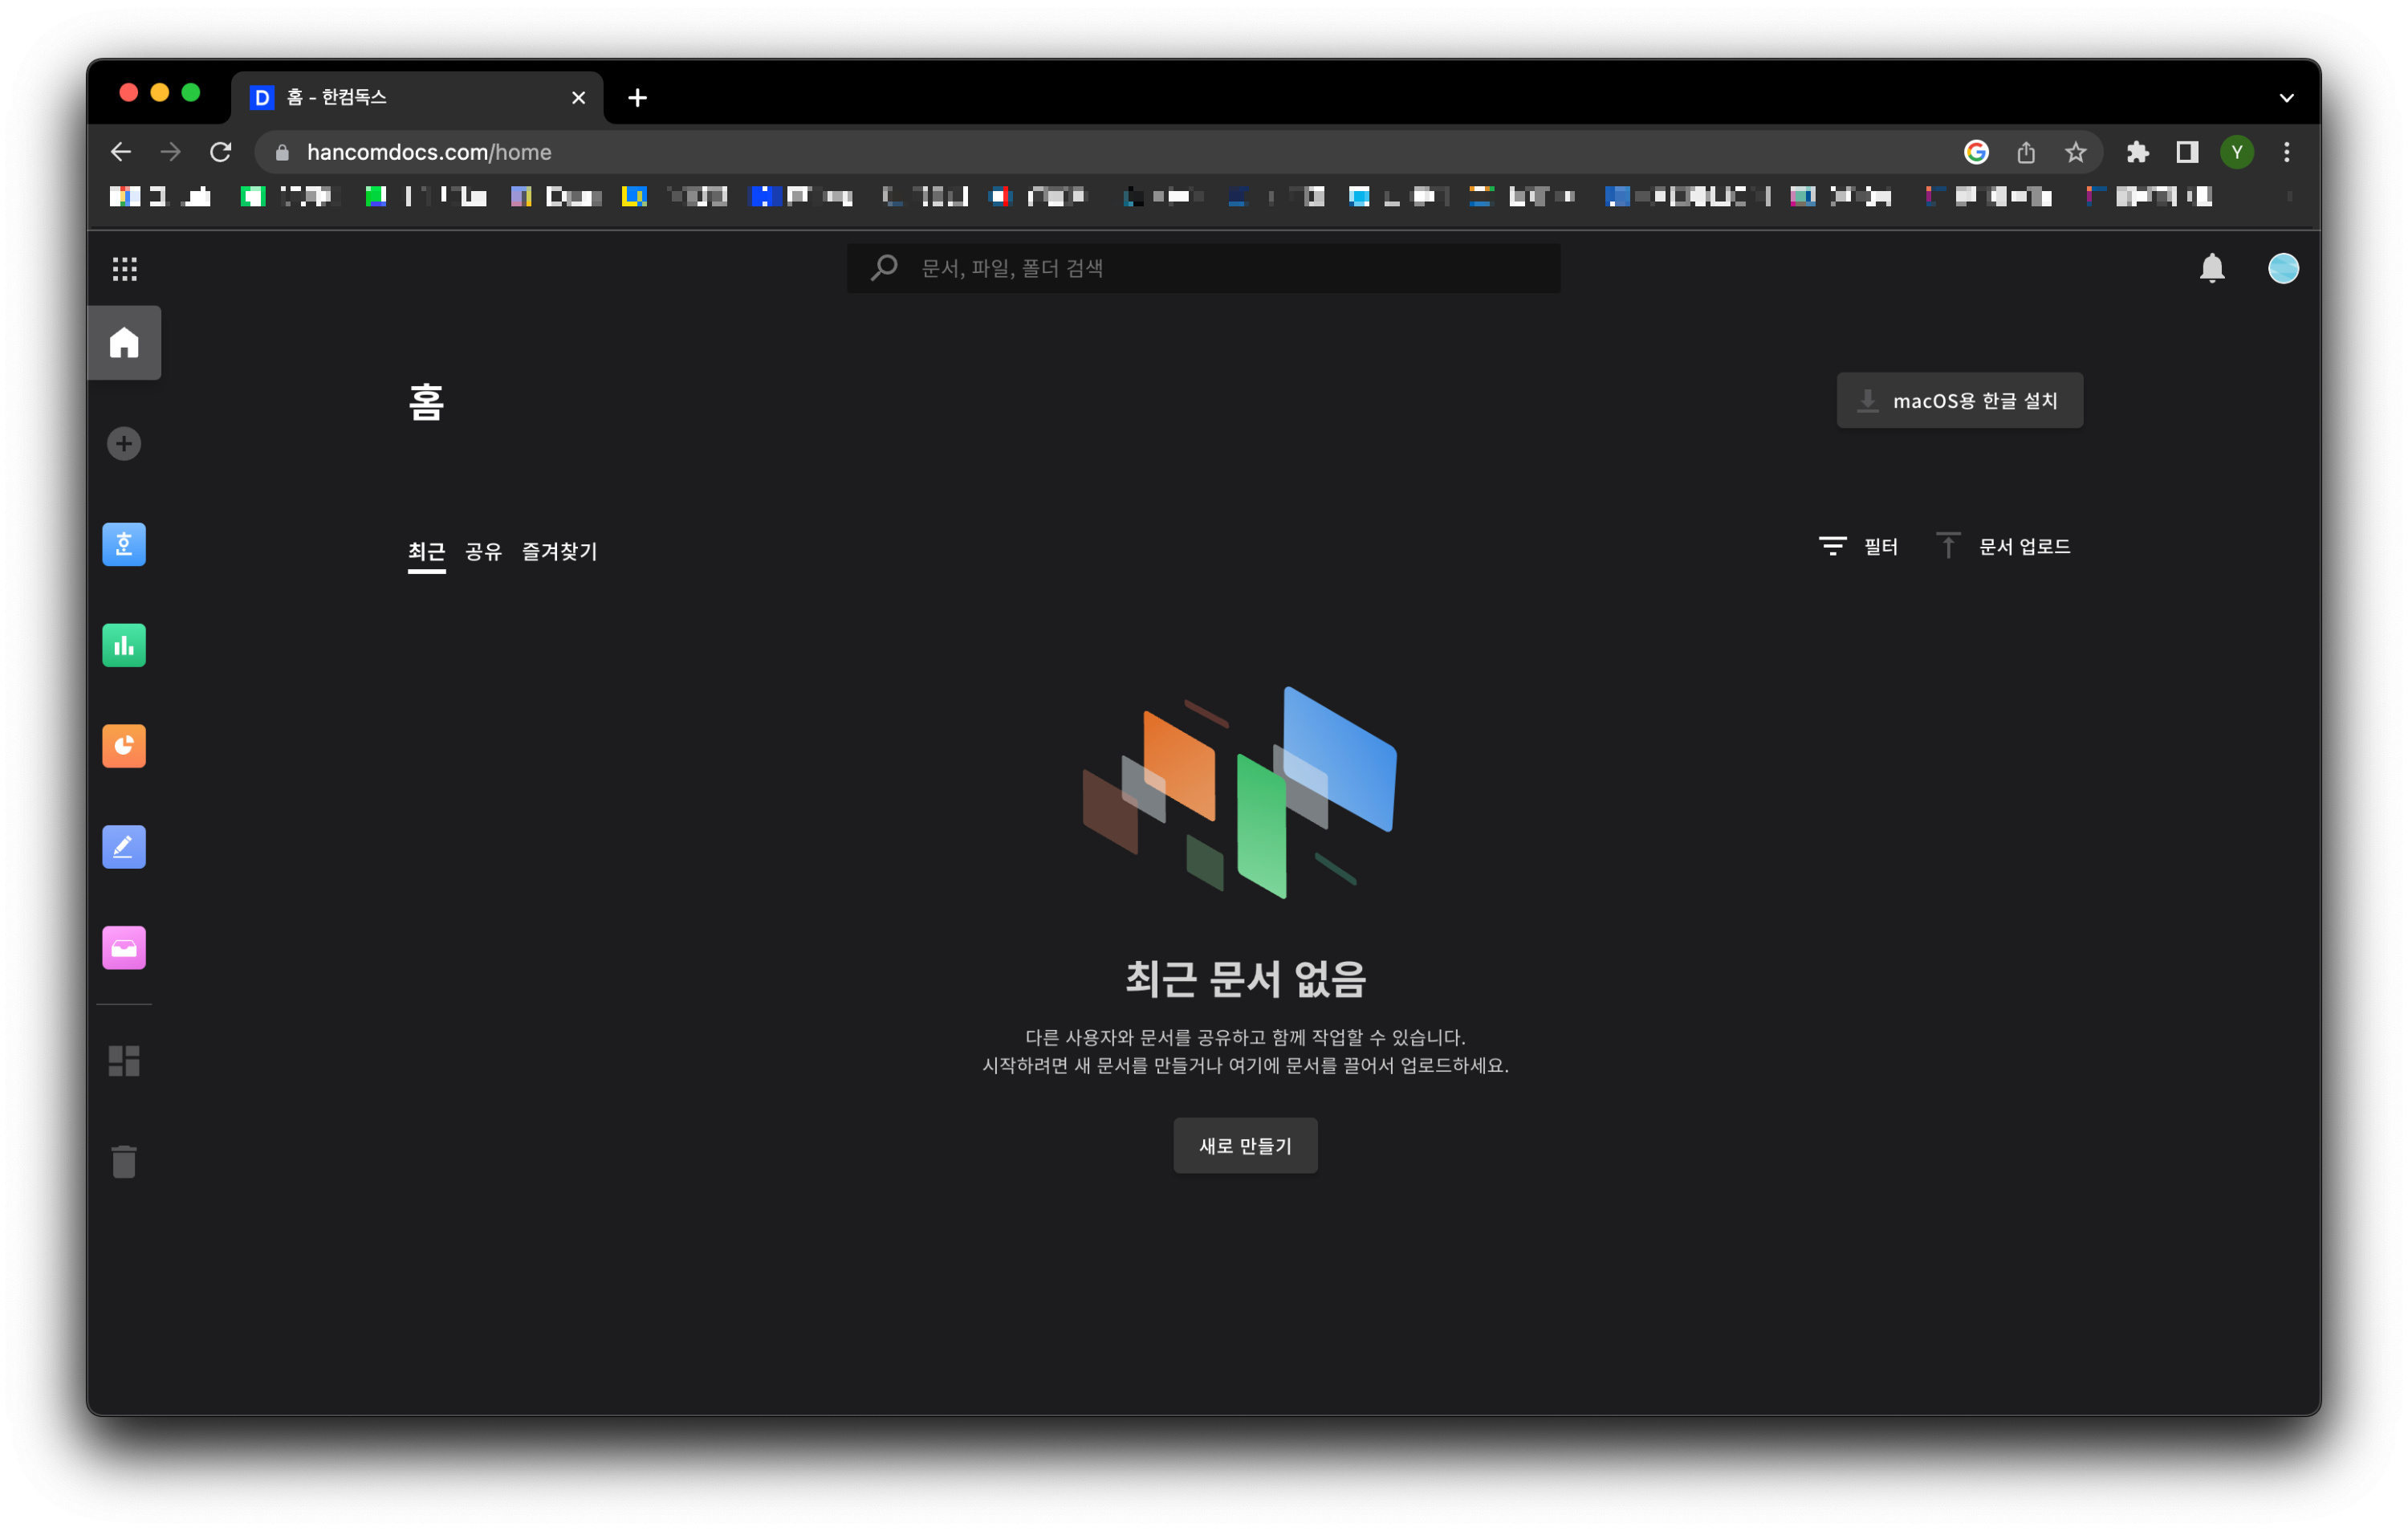Click the 새로 만들기 button
This screenshot has height=1531, width=2408.
[1245, 1146]
